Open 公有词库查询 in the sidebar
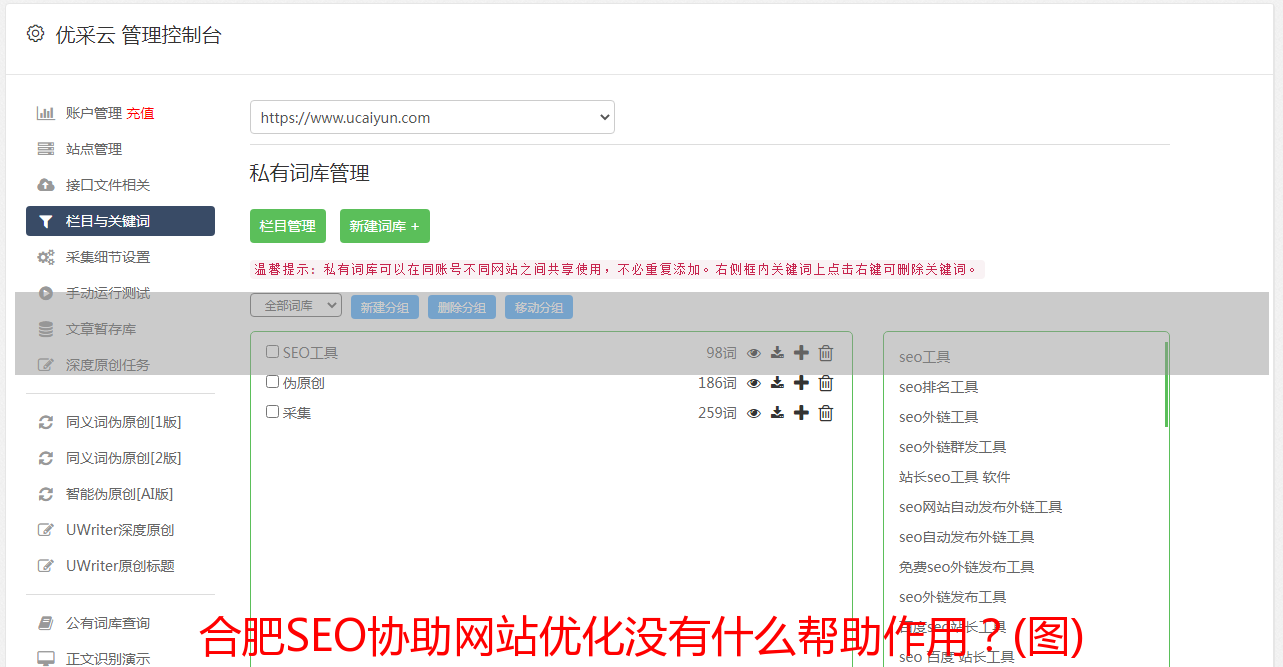The image size is (1283, 667). (108, 623)
